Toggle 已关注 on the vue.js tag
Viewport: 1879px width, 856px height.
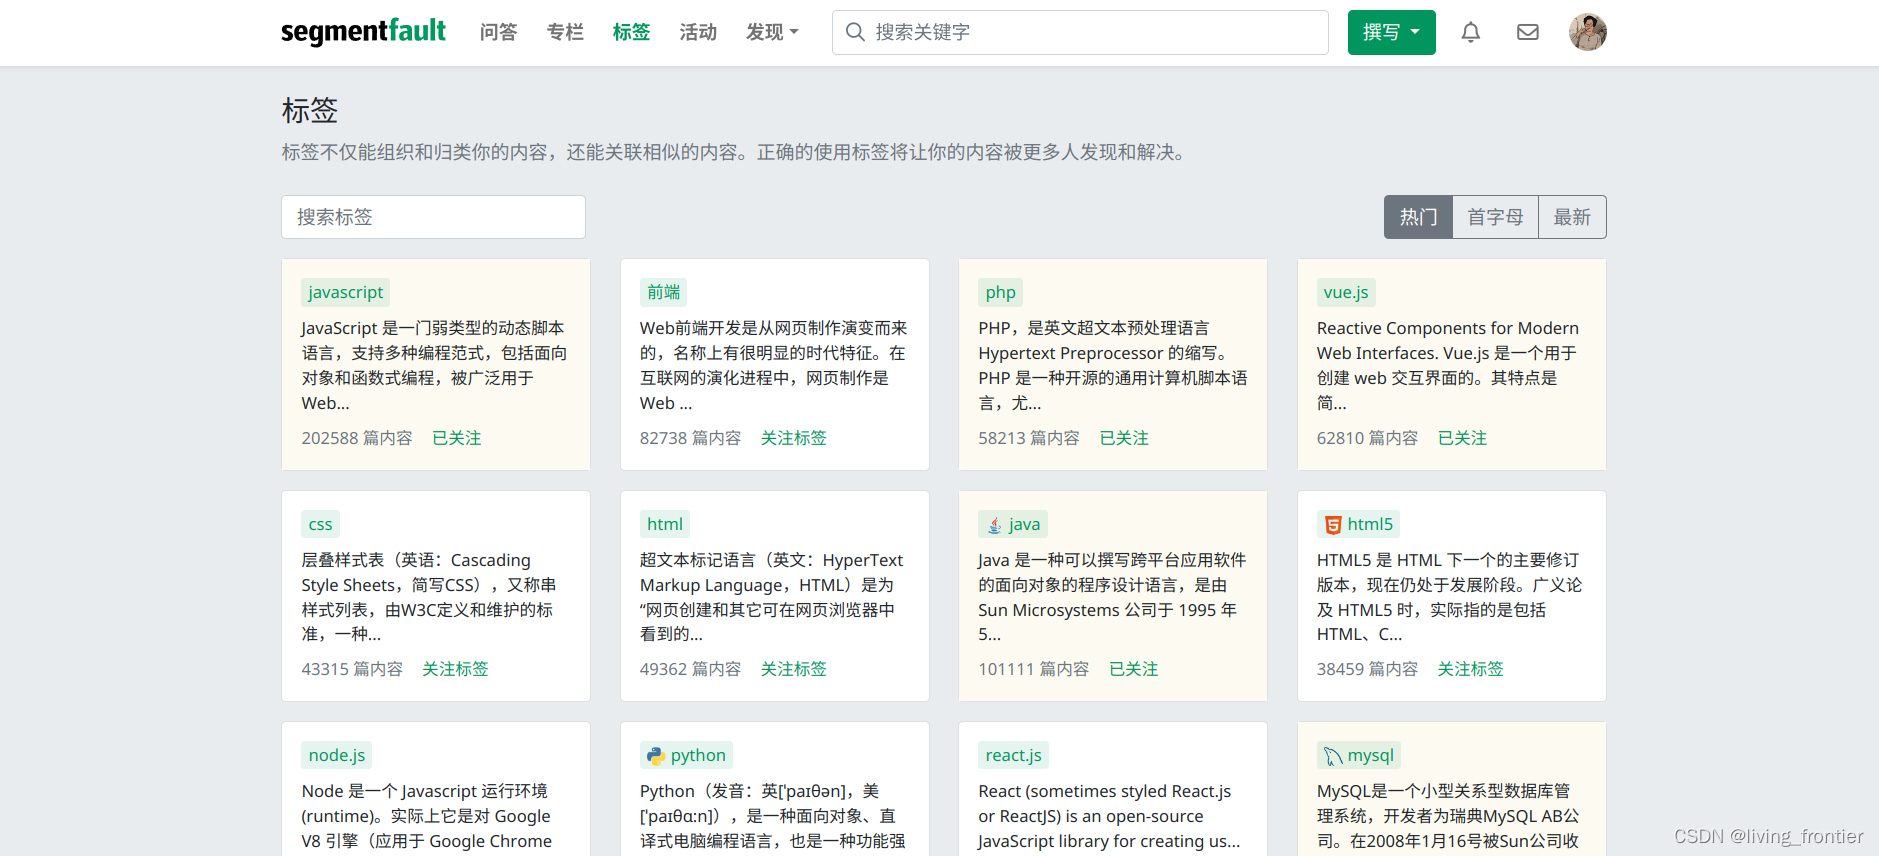1462,438
